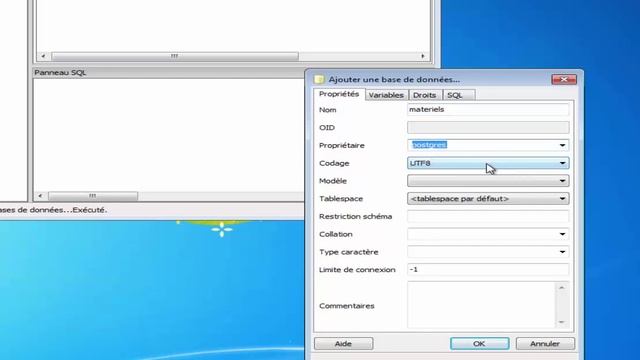The height and width of the screenshot is (360, 640).
Task: Select the Propriétés tab
Action: coord(339,94)
